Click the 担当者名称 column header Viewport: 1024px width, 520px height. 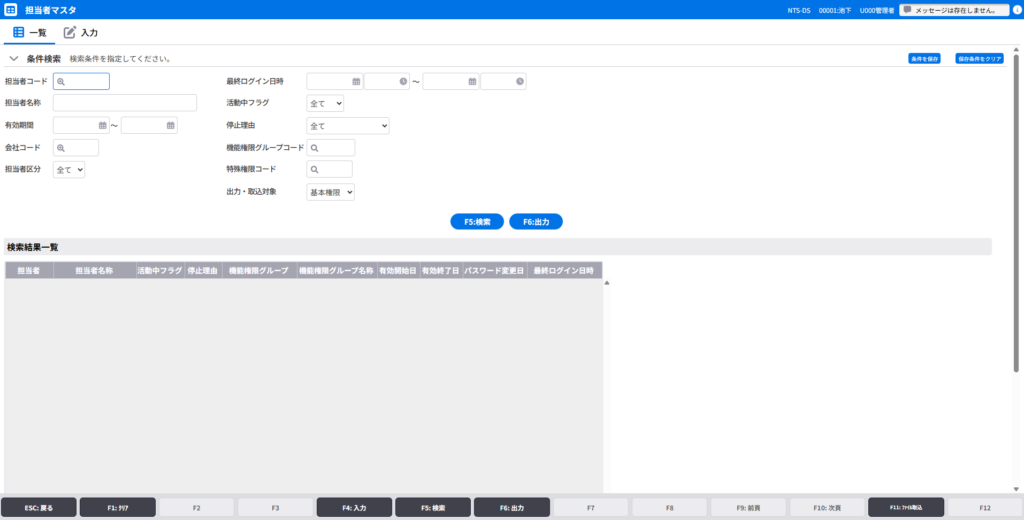pos(95,270)
